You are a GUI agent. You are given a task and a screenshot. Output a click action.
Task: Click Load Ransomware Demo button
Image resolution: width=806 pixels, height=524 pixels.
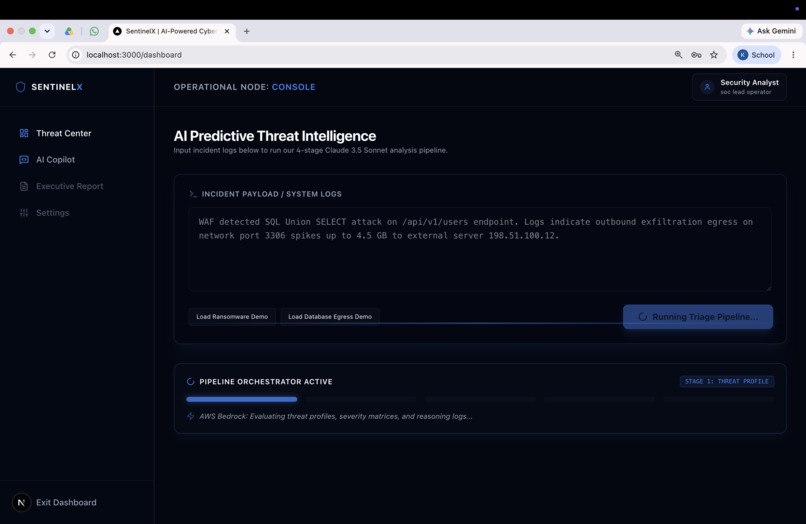pyautogui.click(x=232, y=317)
